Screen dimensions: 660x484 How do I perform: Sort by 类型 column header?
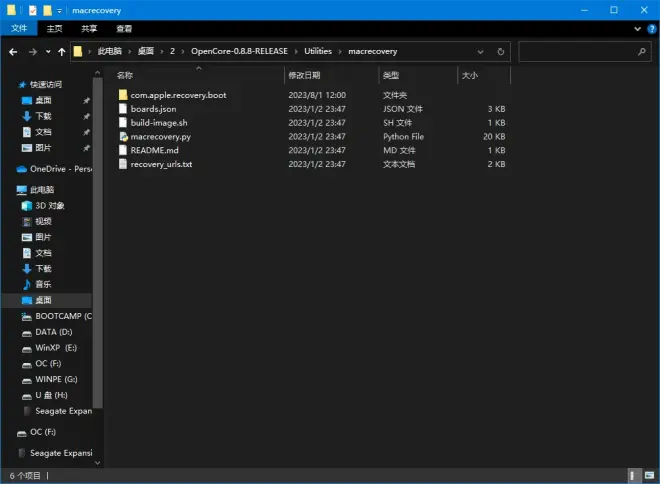click(391, 75)
